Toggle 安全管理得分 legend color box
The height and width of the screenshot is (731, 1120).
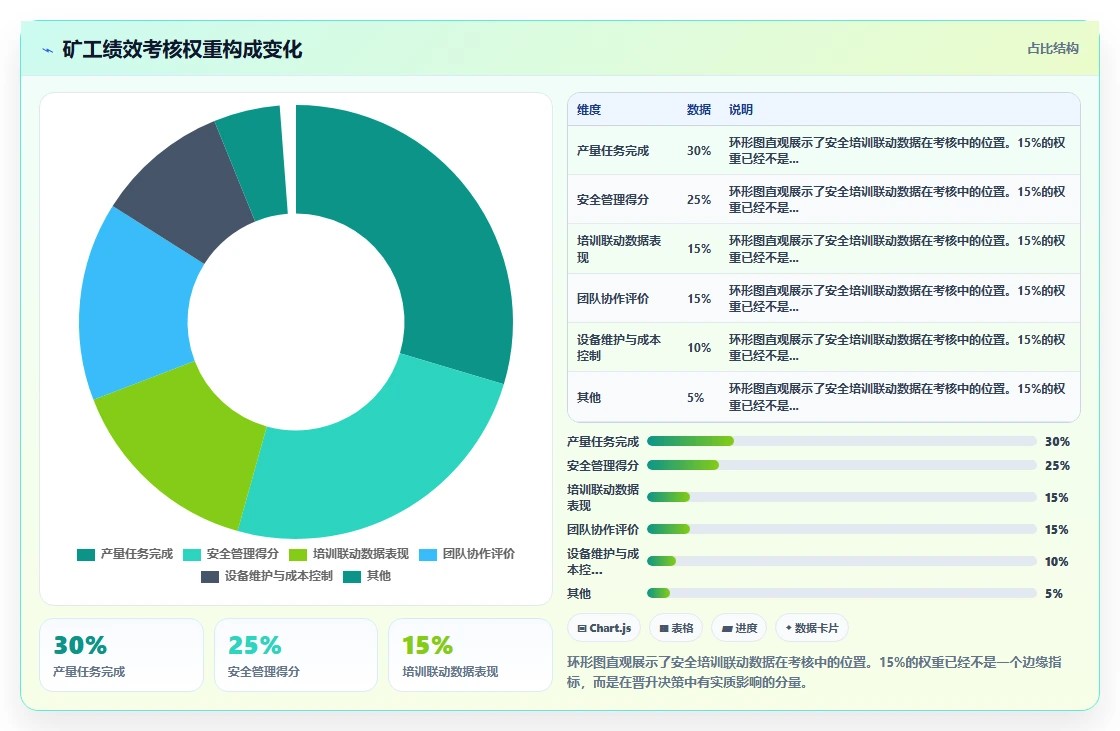coord(192,555)
